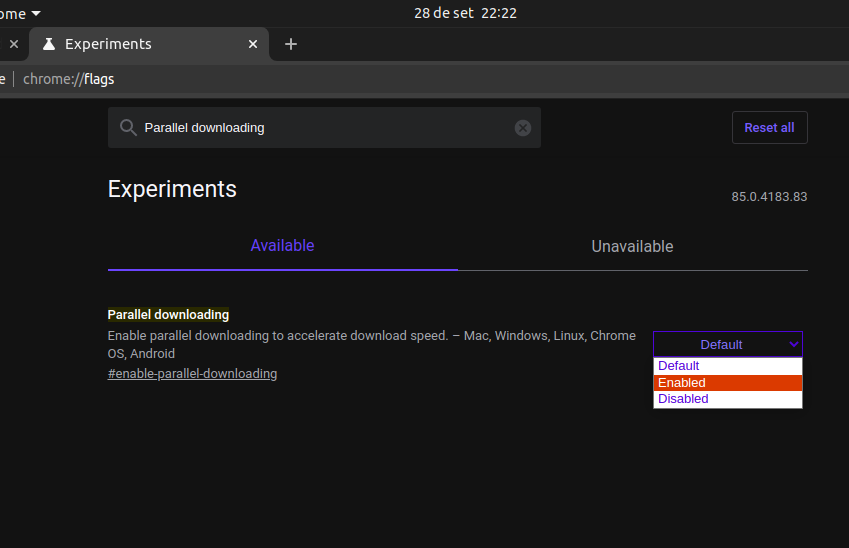Click the search magnifier icon

[x=128, y=128]
